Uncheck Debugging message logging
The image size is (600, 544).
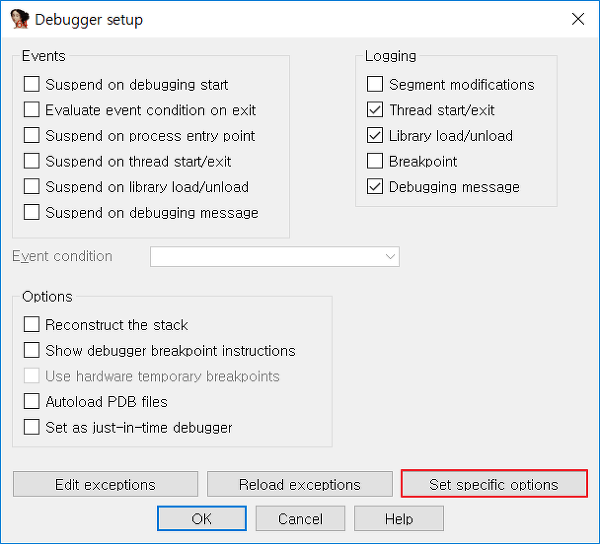[x=375, y=187]
